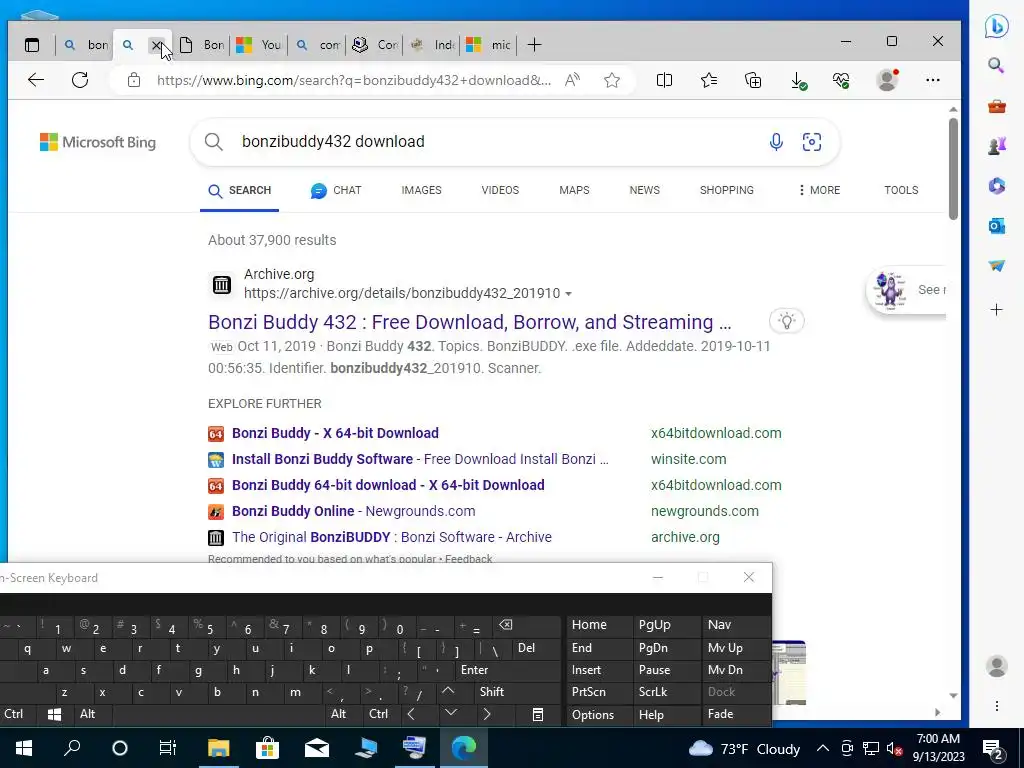Open Browser essentials heart icon
This screenshot has width=1024, height=768.
(x=841, y=80)
